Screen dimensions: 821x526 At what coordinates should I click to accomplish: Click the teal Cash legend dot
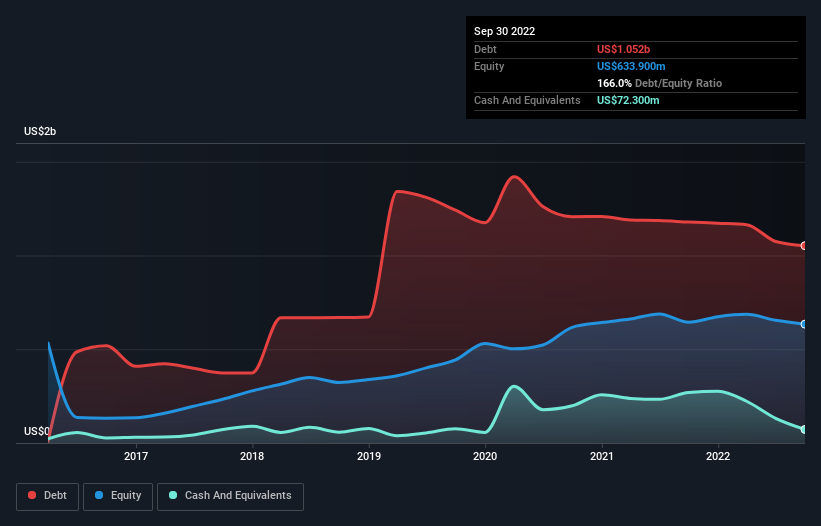pos(173,495)
